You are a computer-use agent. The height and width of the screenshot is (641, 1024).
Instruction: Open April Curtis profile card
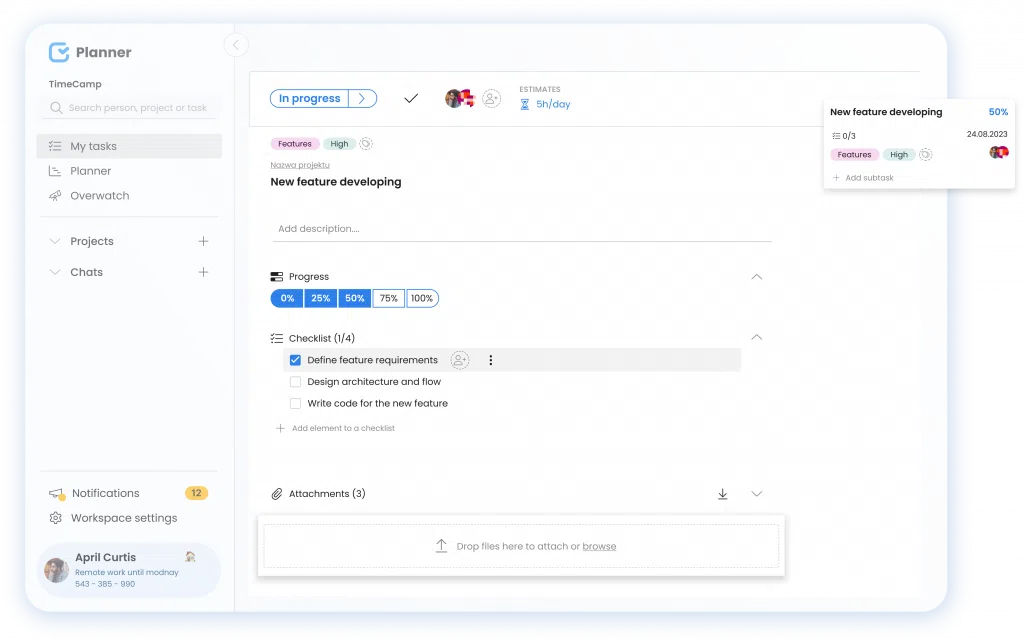click(129, 570)
